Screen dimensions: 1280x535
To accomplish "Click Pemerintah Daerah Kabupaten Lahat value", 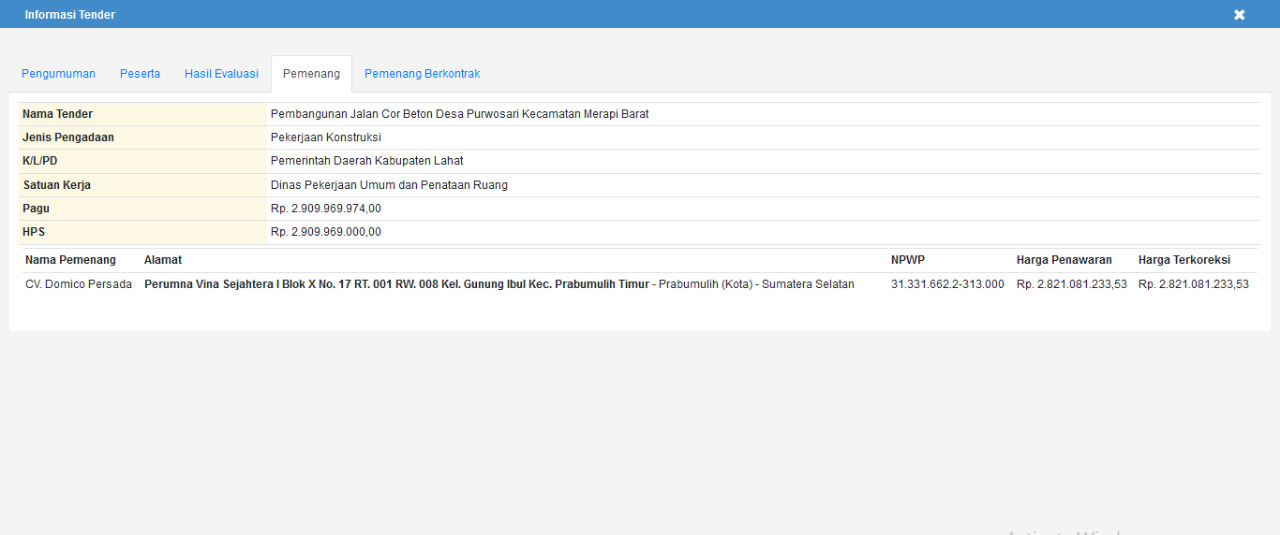I will 367,161.
